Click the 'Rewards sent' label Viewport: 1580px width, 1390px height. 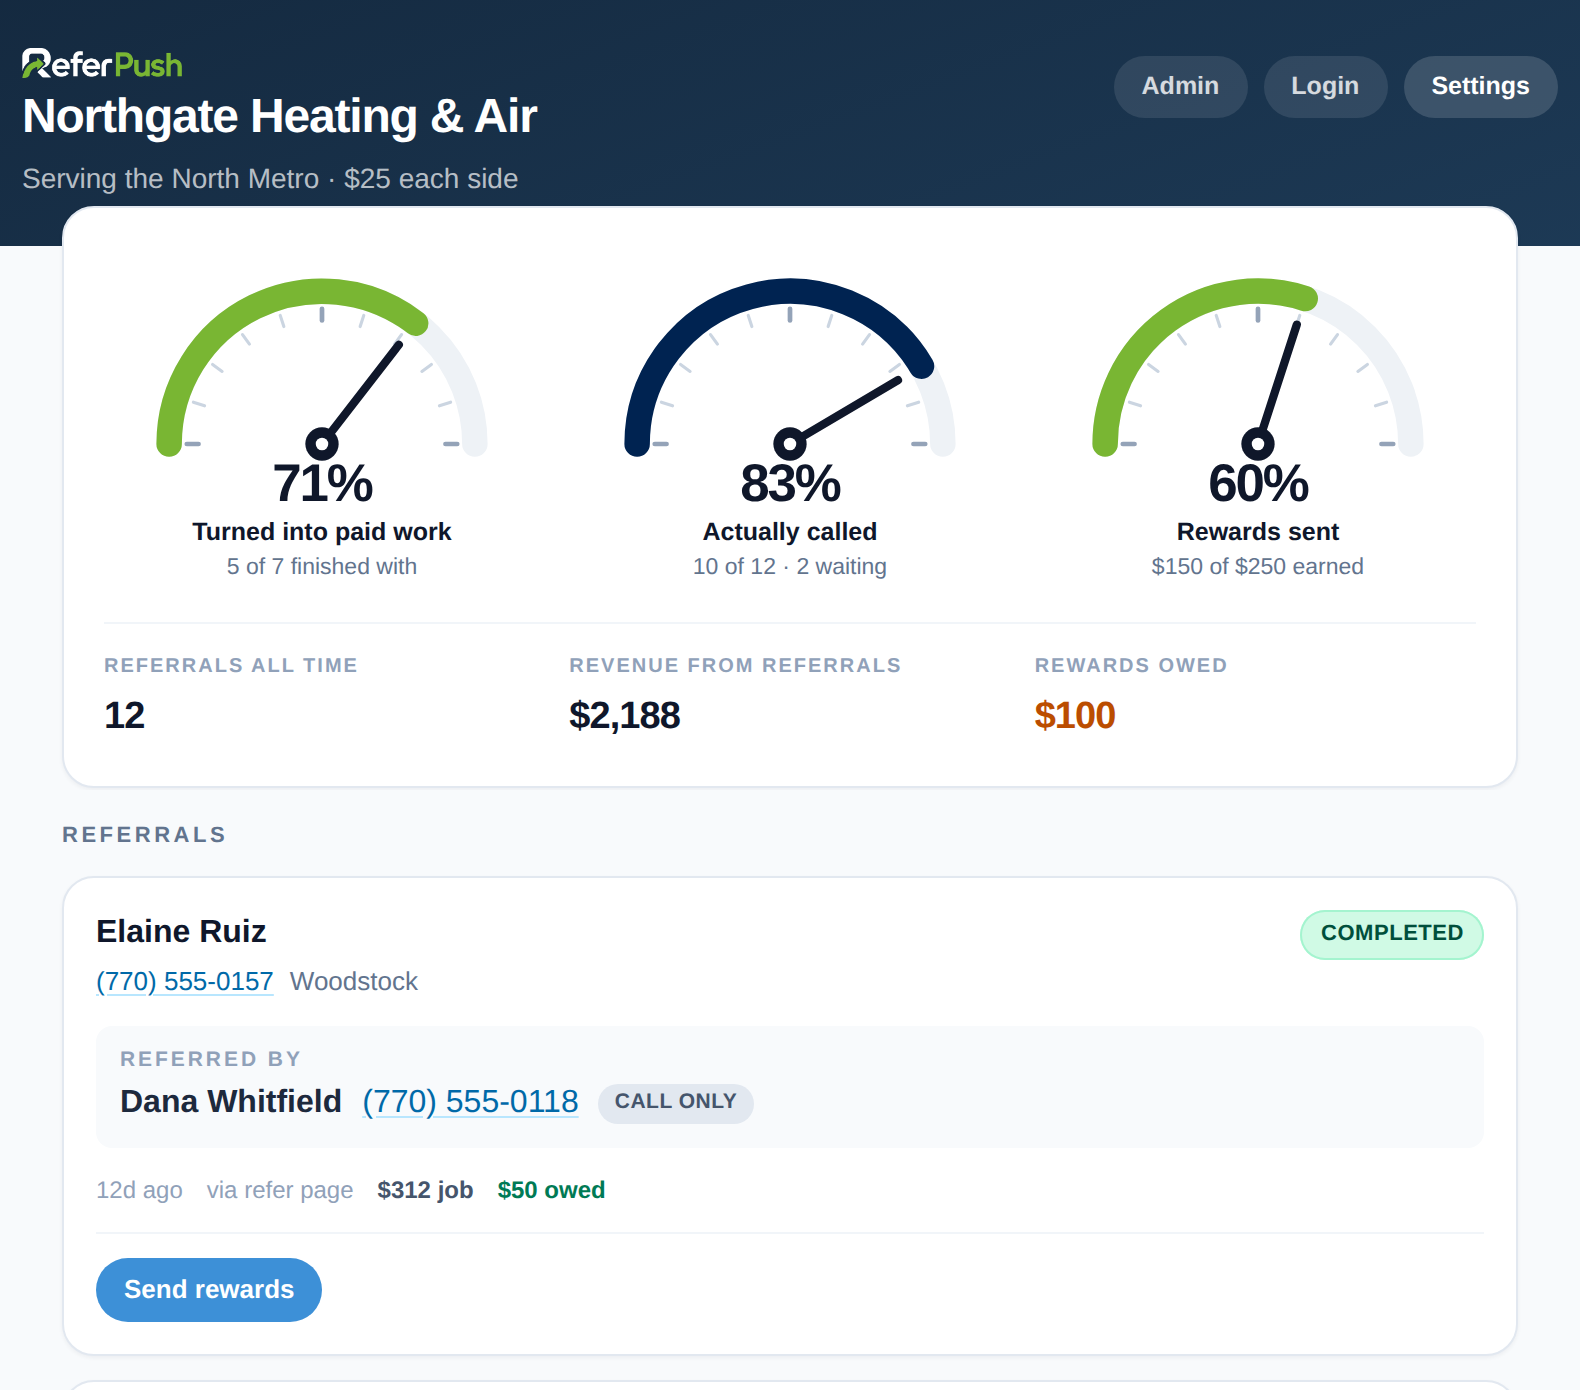[1258, 532]
